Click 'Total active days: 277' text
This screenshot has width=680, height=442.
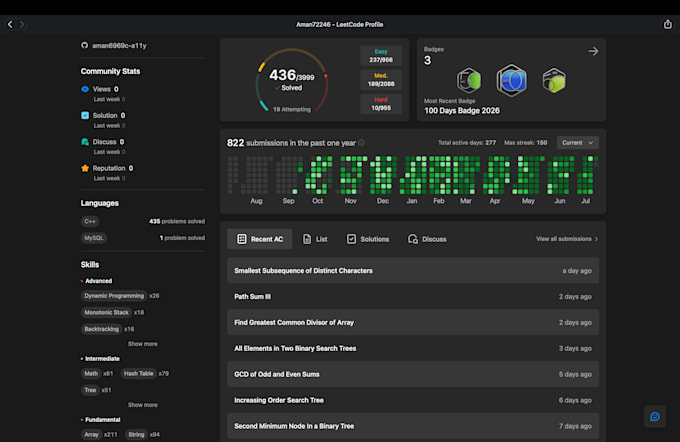click(467, 143)
